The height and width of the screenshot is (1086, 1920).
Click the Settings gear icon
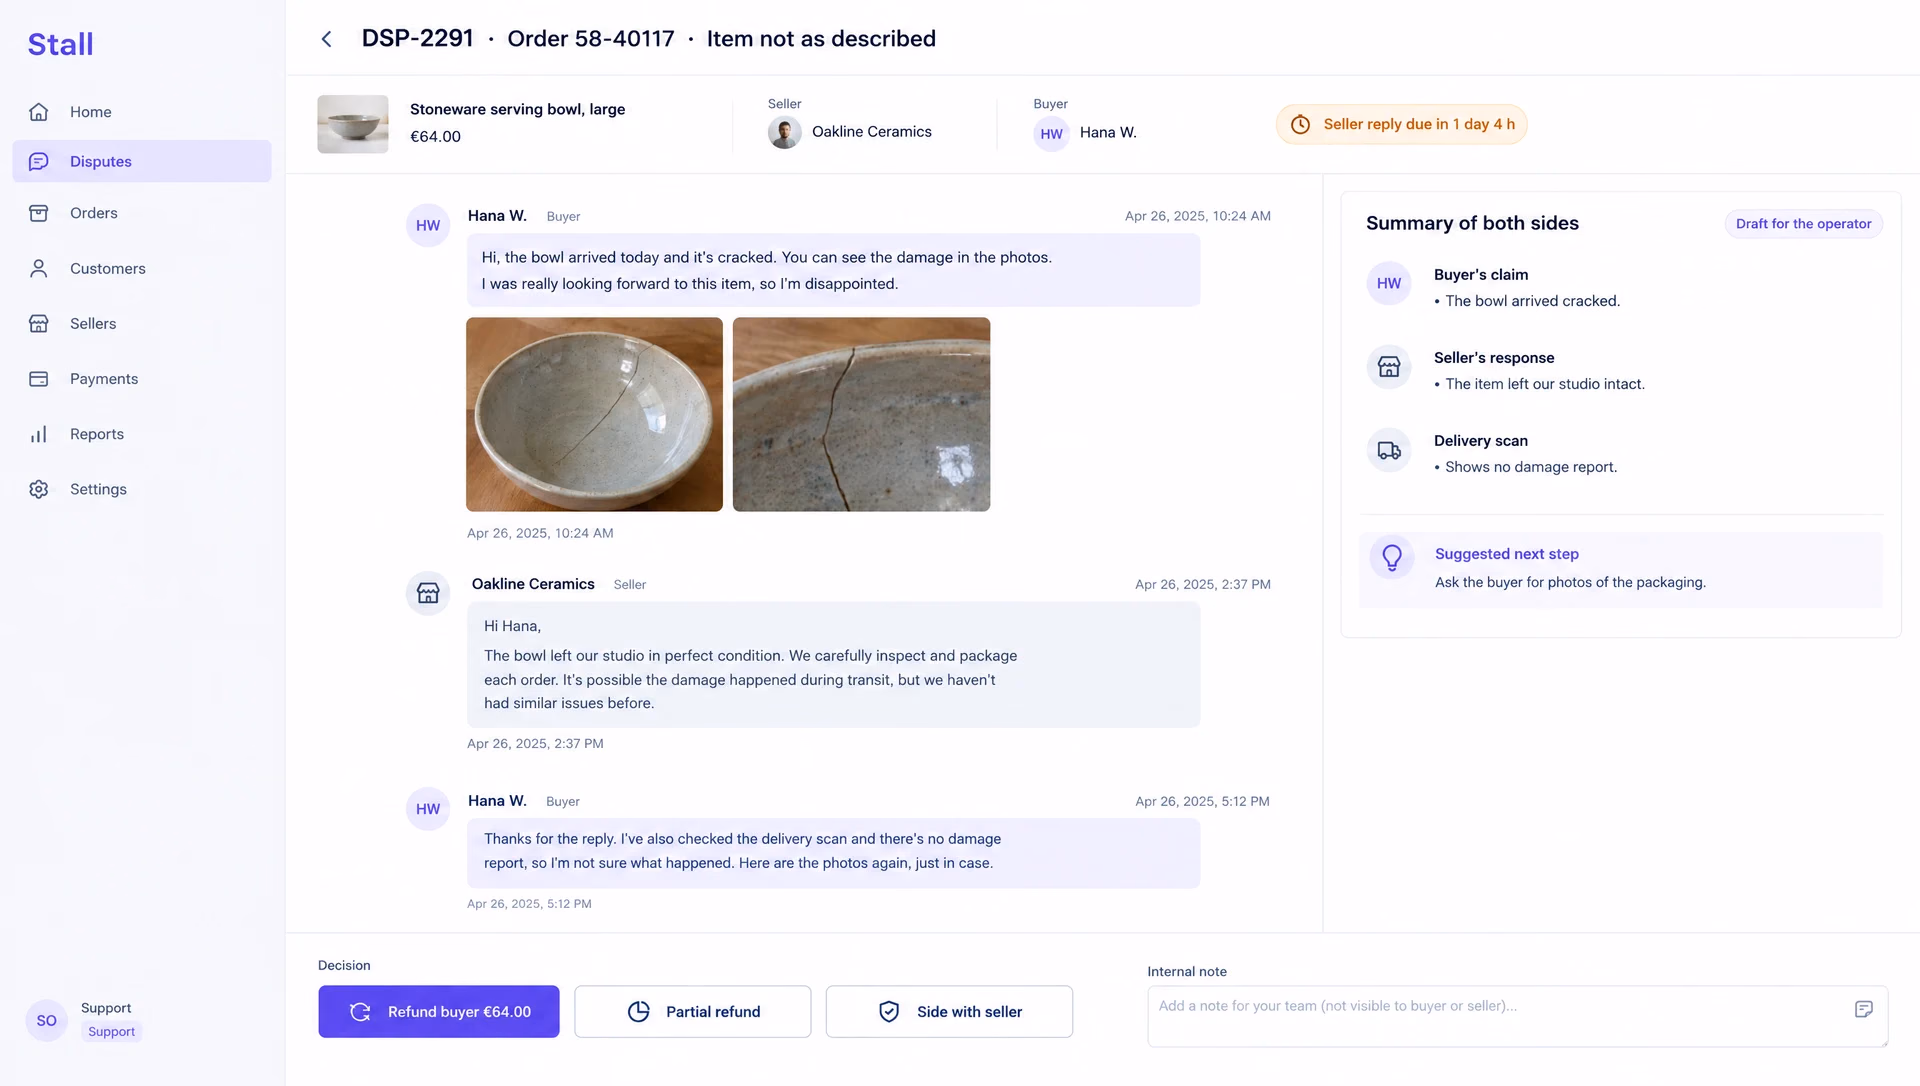click(39, 489)
